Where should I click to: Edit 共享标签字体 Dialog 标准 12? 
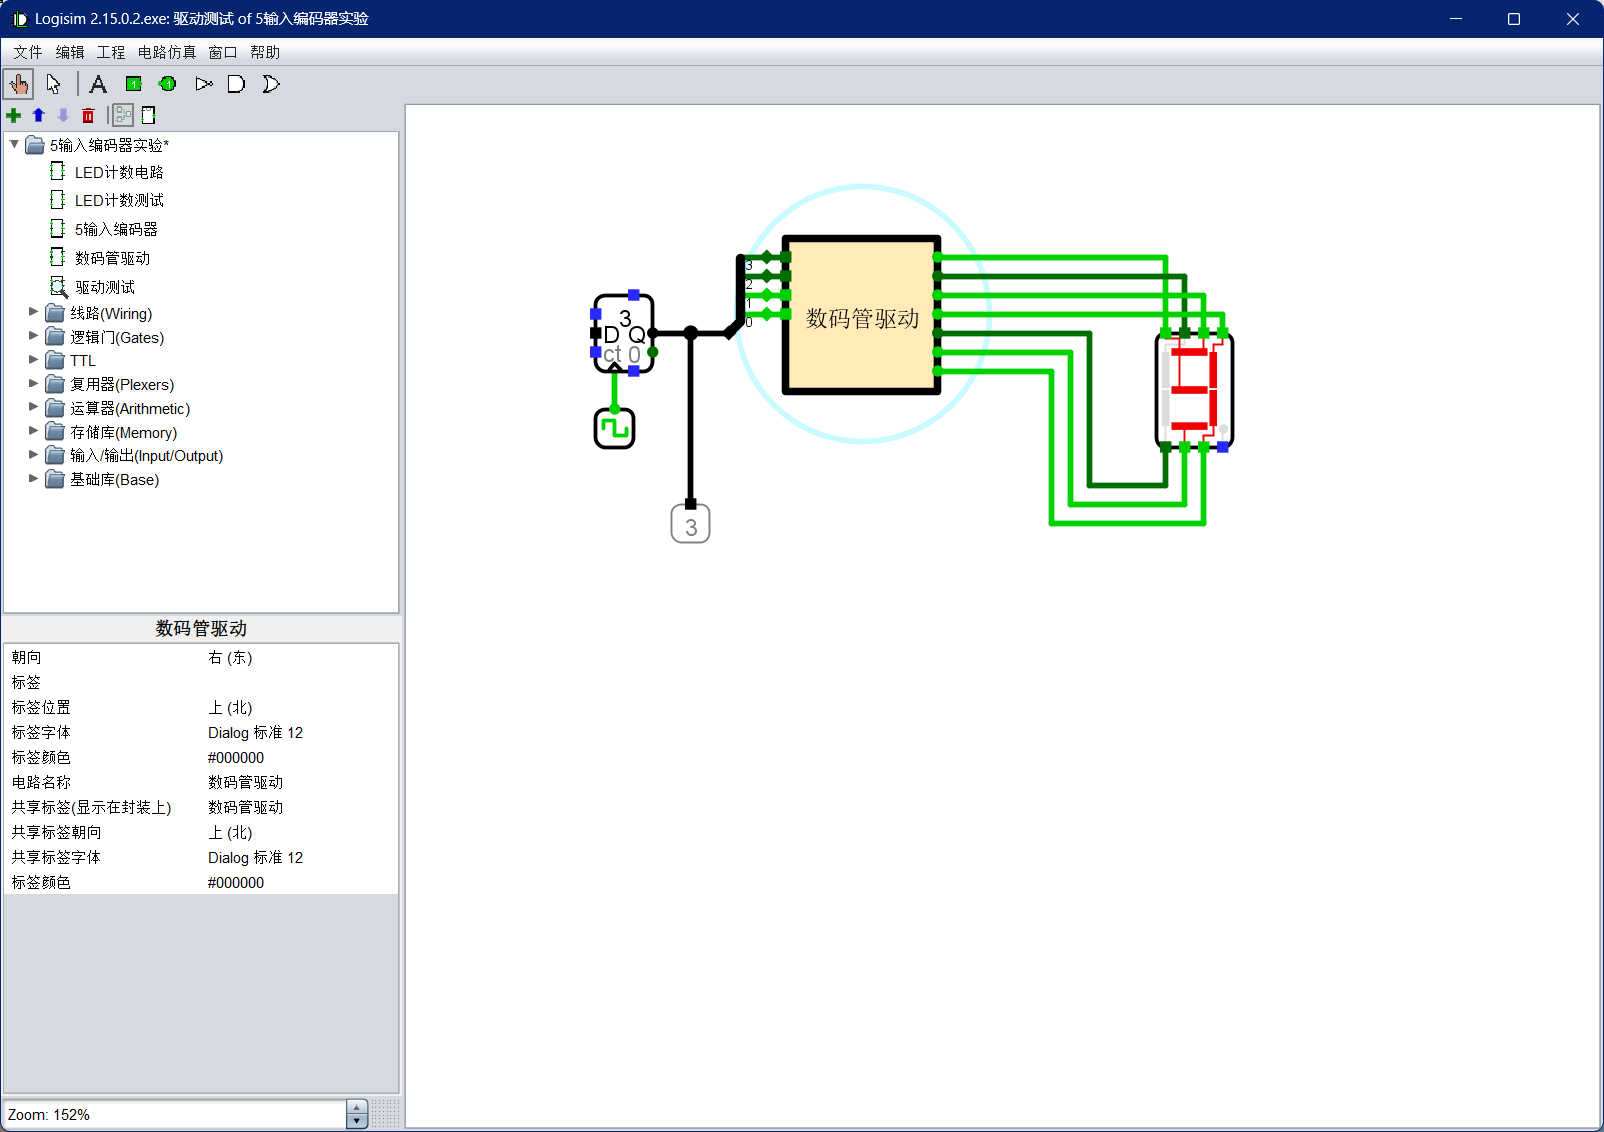click(301, 857)
